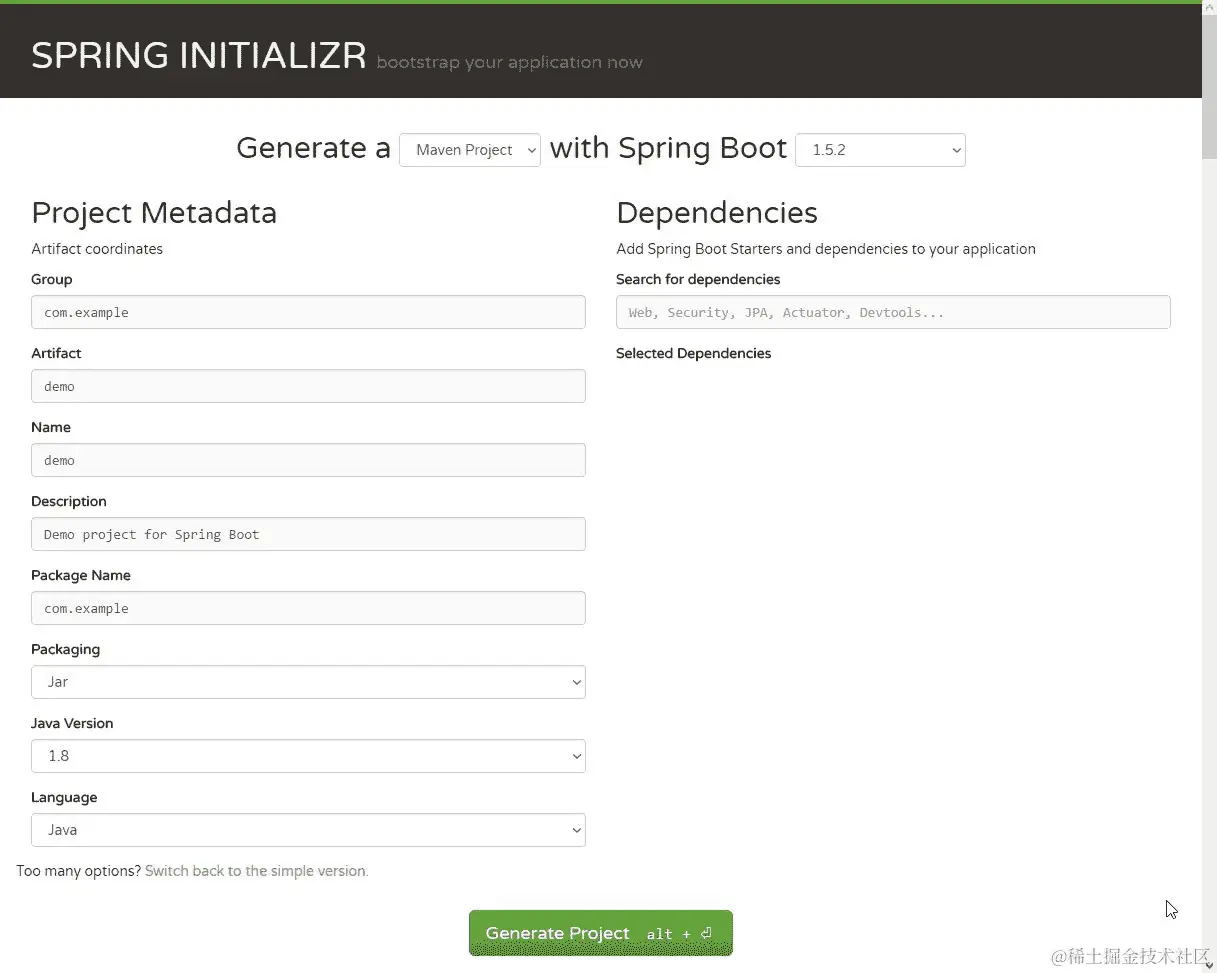The width and height of the screenshot is (1217, 973).
Task: Click the Generate Project button
Action: point(601,933)
